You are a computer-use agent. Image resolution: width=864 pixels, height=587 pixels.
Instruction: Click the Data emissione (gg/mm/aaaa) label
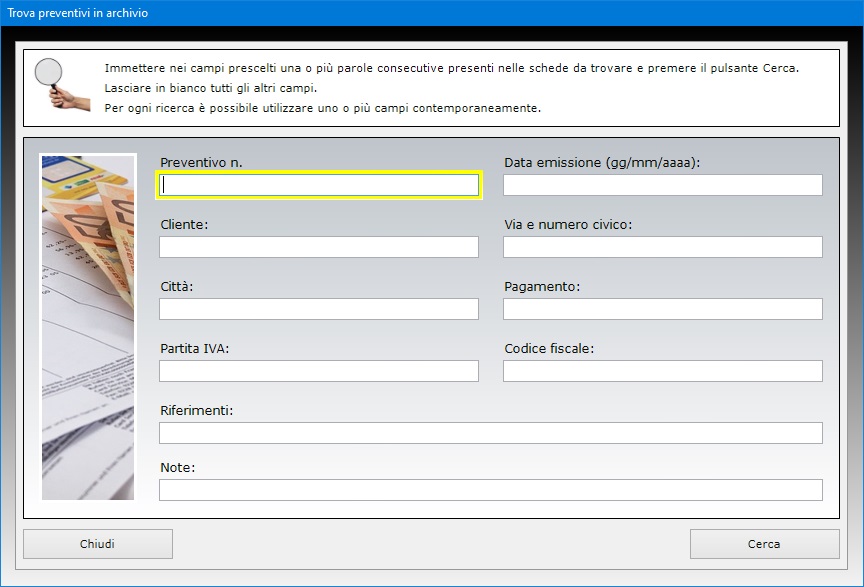point(602,163)
